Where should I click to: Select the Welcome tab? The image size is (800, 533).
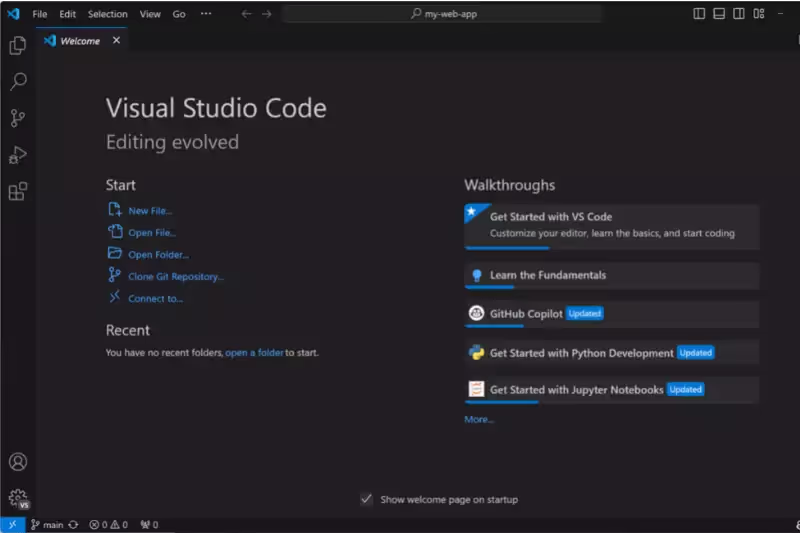click(80, 41)
